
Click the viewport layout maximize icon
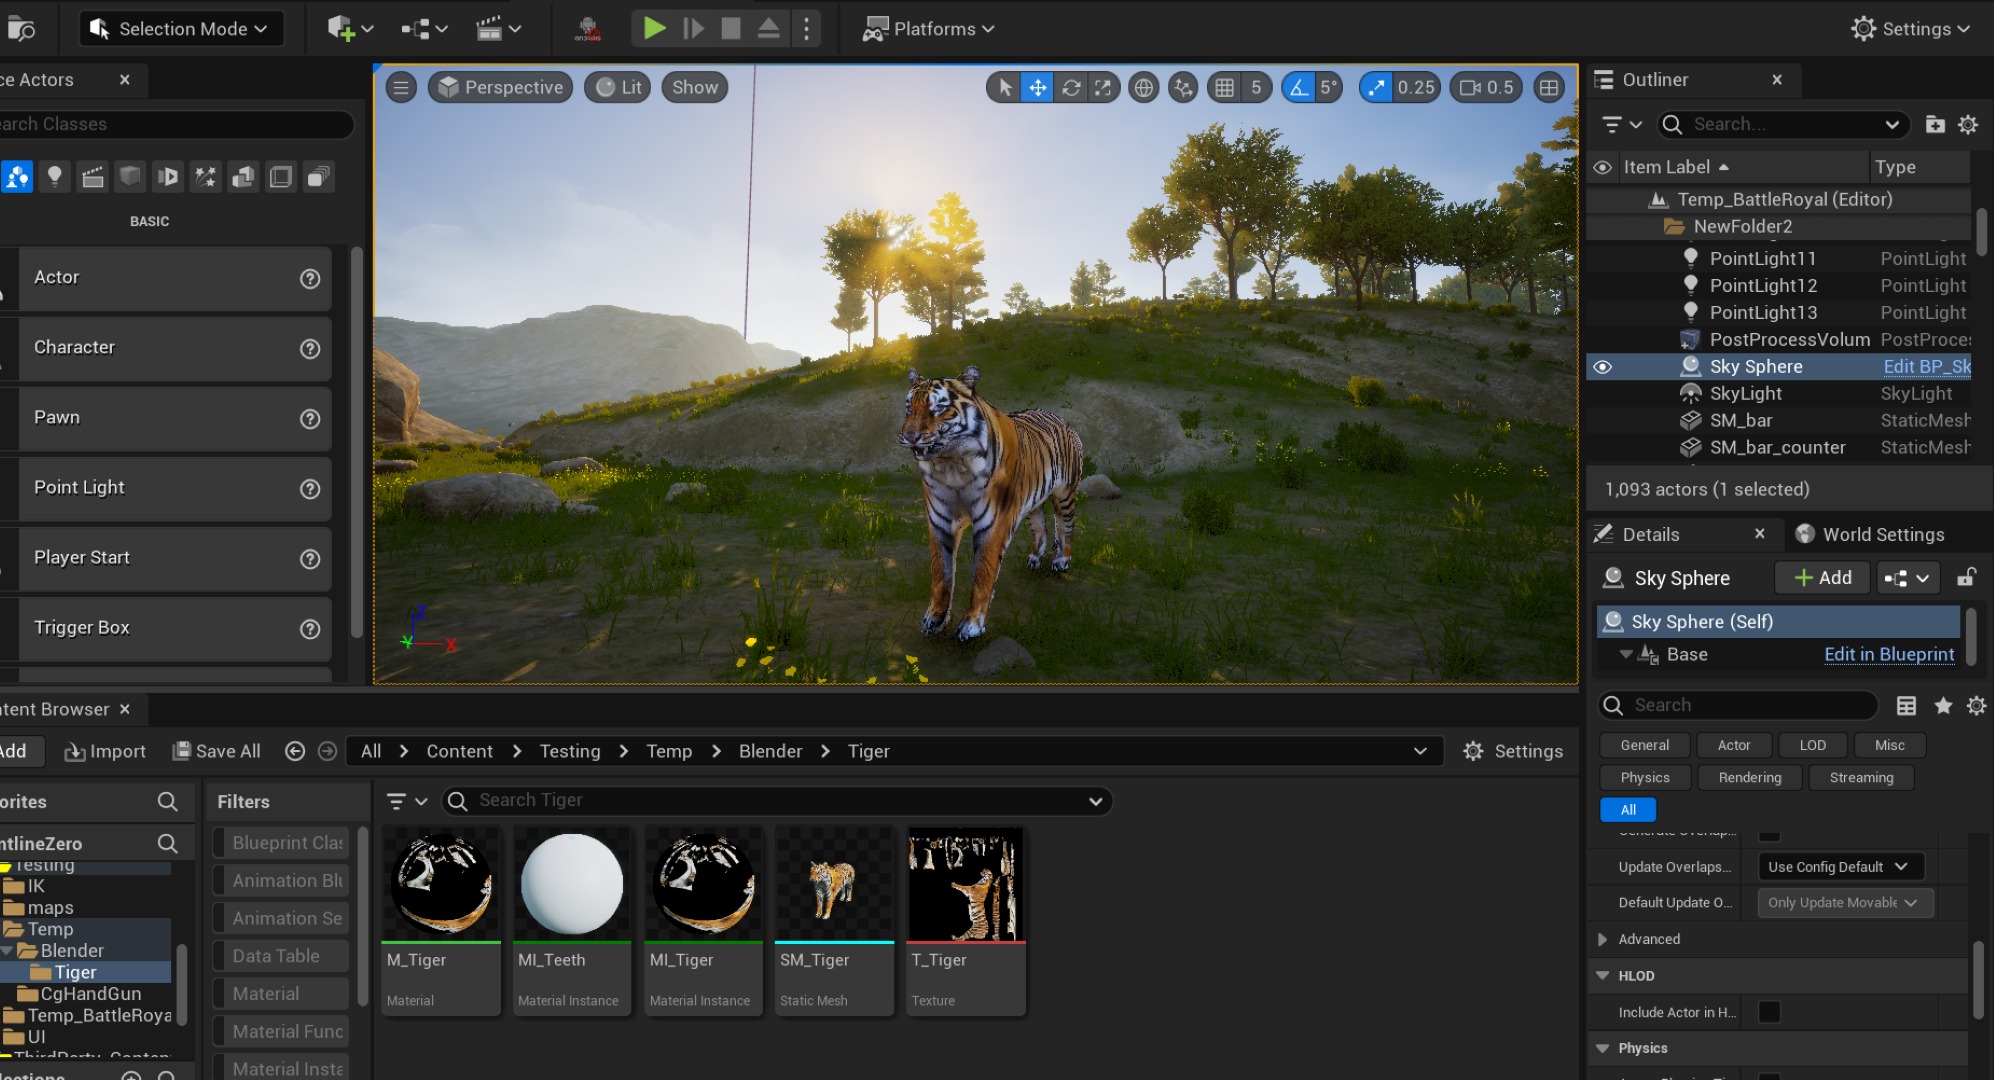1549,88
